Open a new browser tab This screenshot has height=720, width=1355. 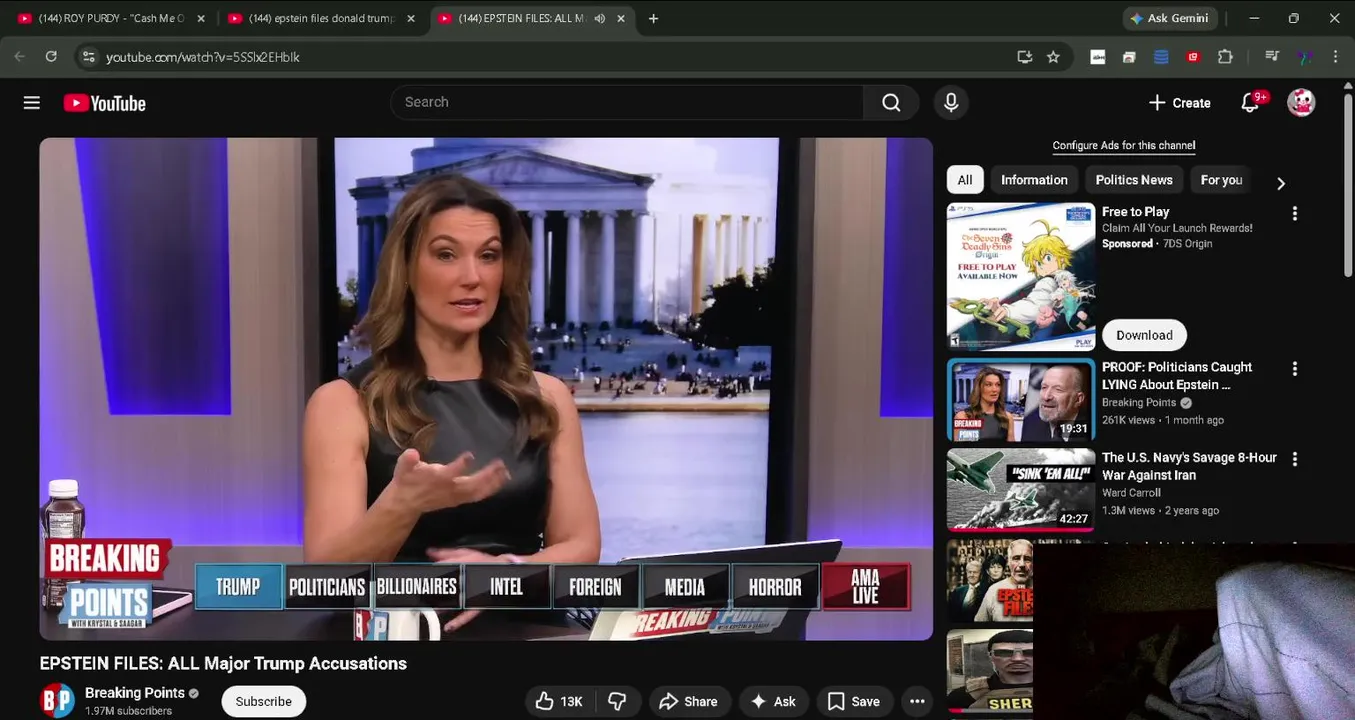click(653, 18)
